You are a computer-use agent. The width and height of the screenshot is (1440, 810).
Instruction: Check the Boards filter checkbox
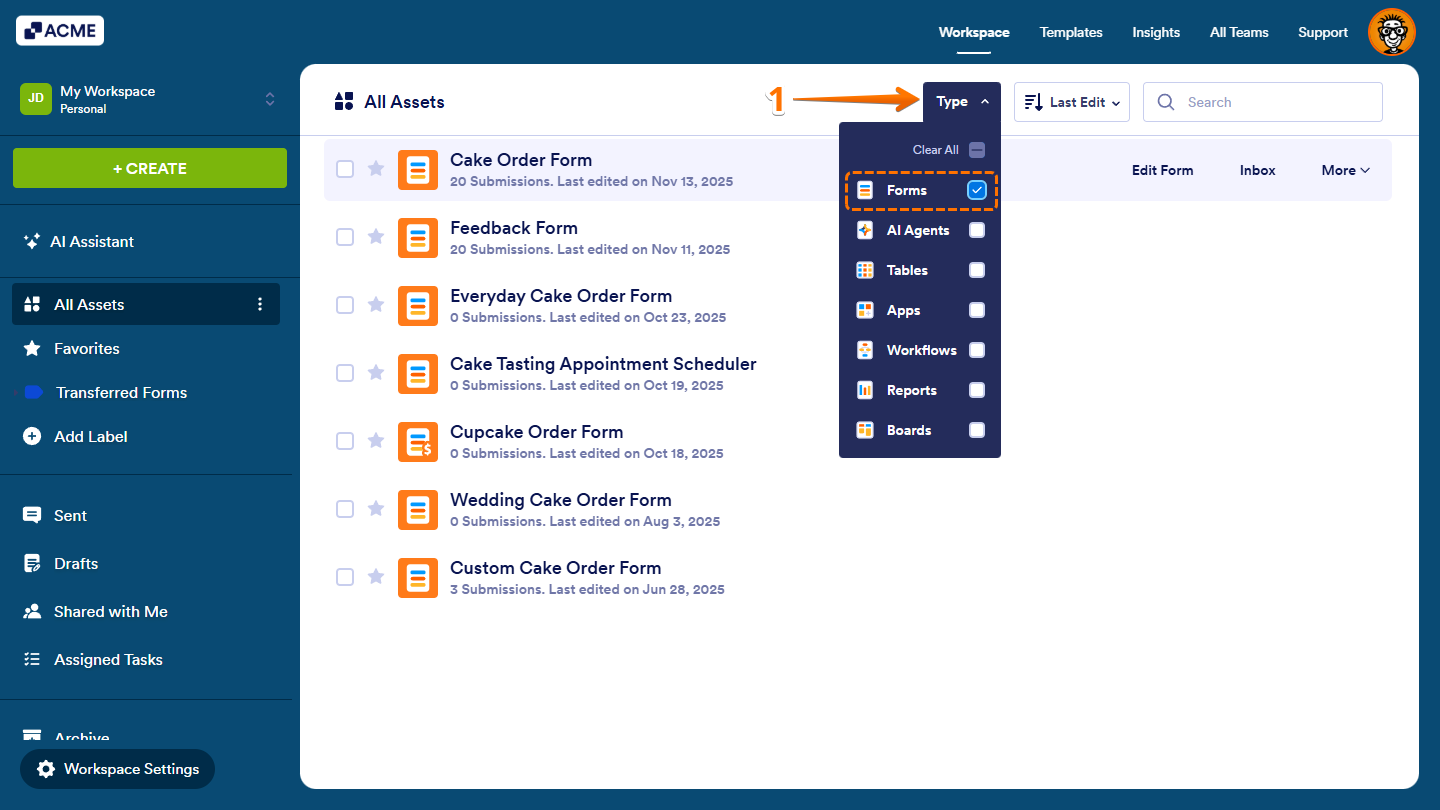tap(976, 430)
